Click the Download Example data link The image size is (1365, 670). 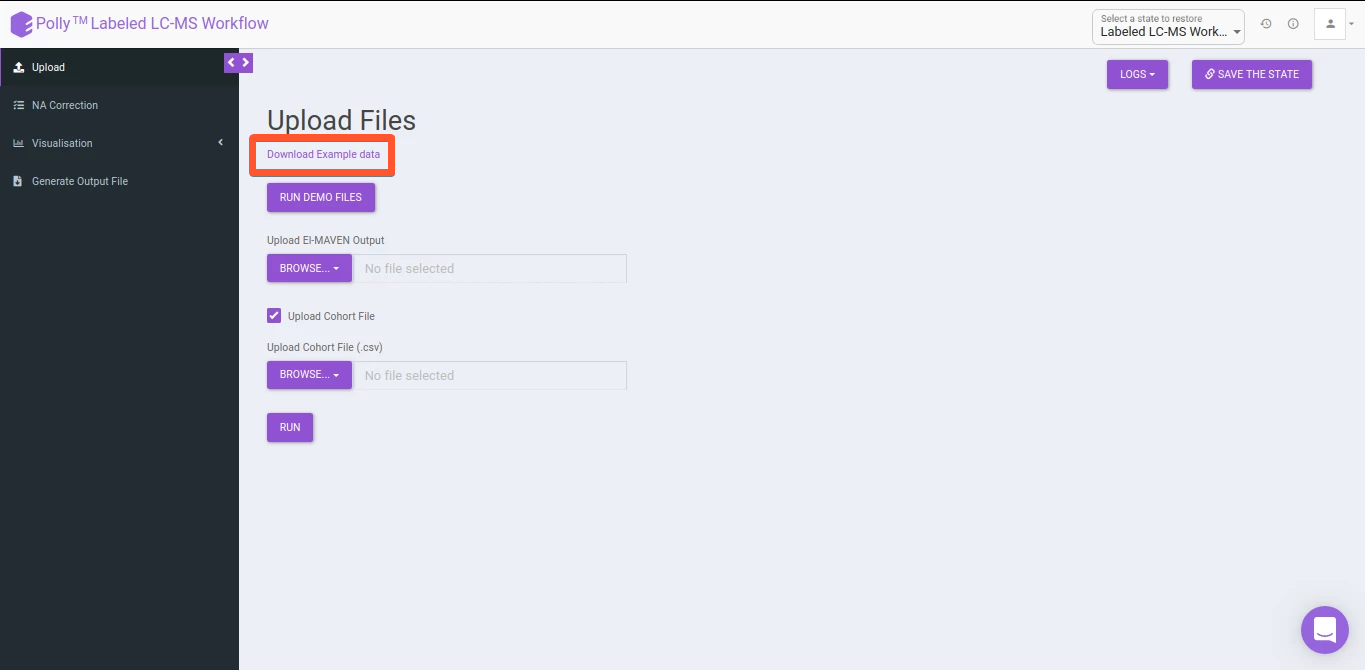click(322, 155)
